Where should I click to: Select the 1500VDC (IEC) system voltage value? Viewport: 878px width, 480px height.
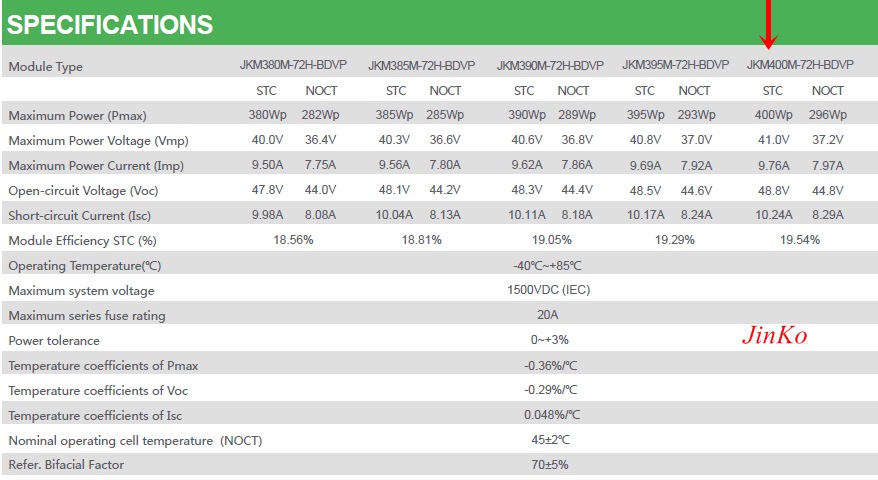(x=549, y=290)
